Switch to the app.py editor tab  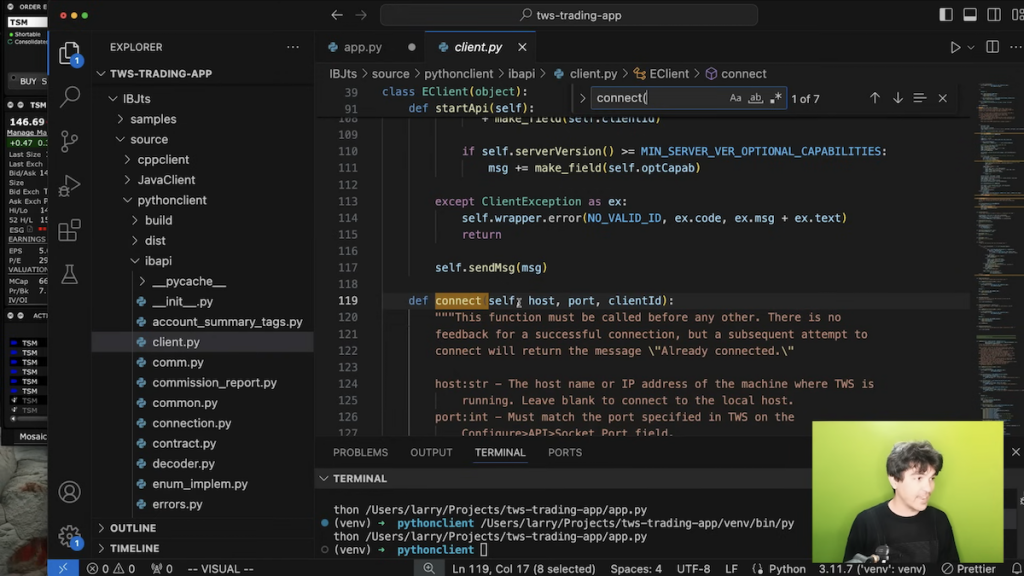[x=362, y=47]
